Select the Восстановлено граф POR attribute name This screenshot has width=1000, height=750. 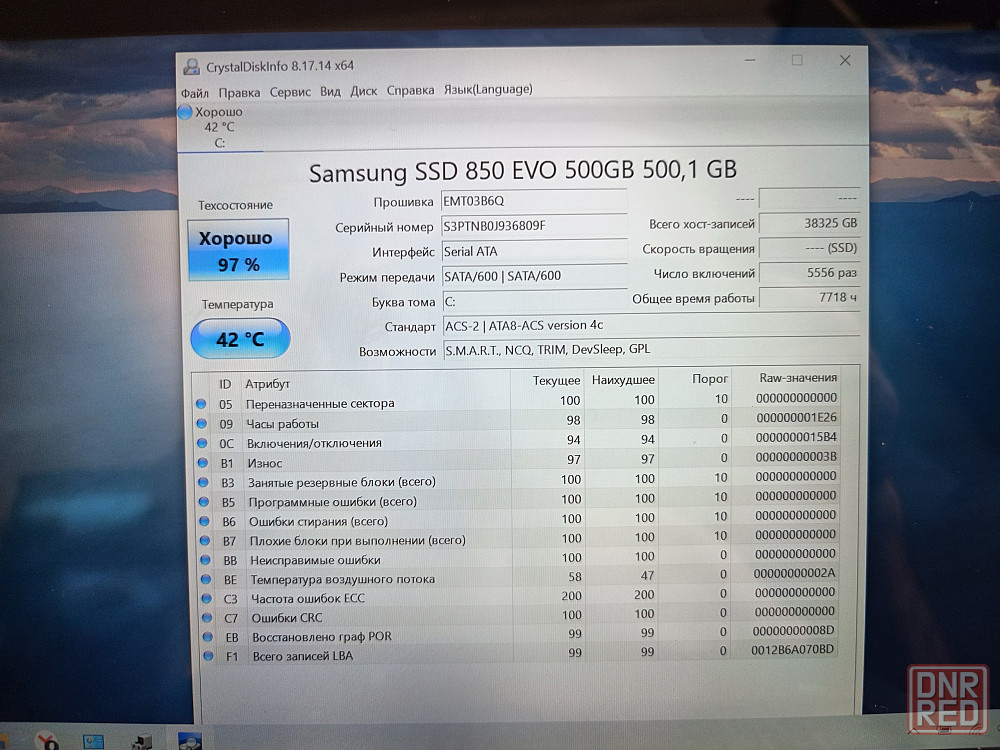click(322, 637)
